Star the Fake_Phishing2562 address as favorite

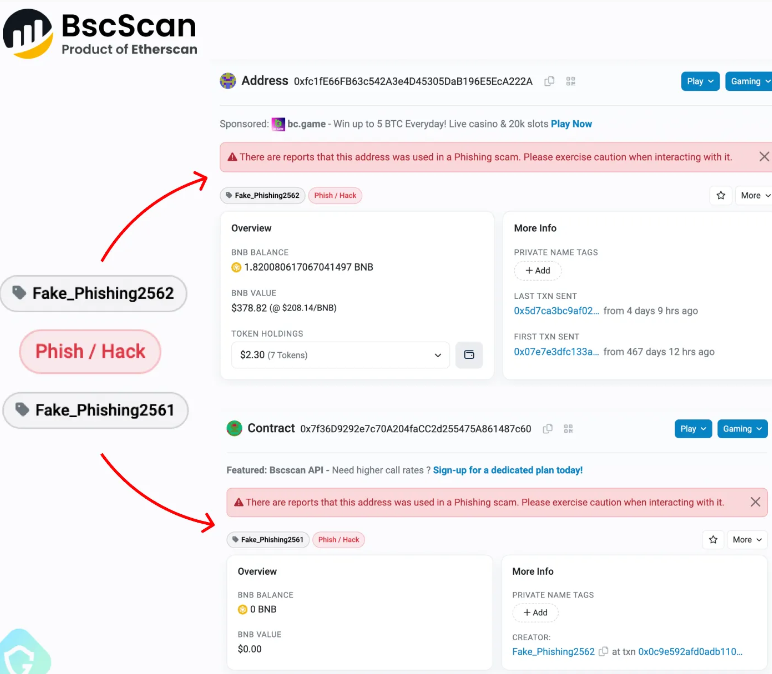(721, 195)
